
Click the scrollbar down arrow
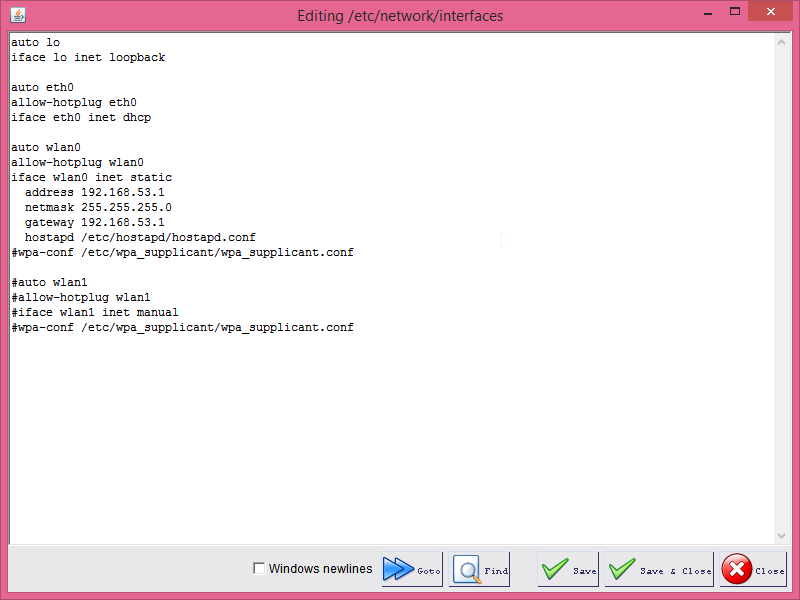point(784,533)
